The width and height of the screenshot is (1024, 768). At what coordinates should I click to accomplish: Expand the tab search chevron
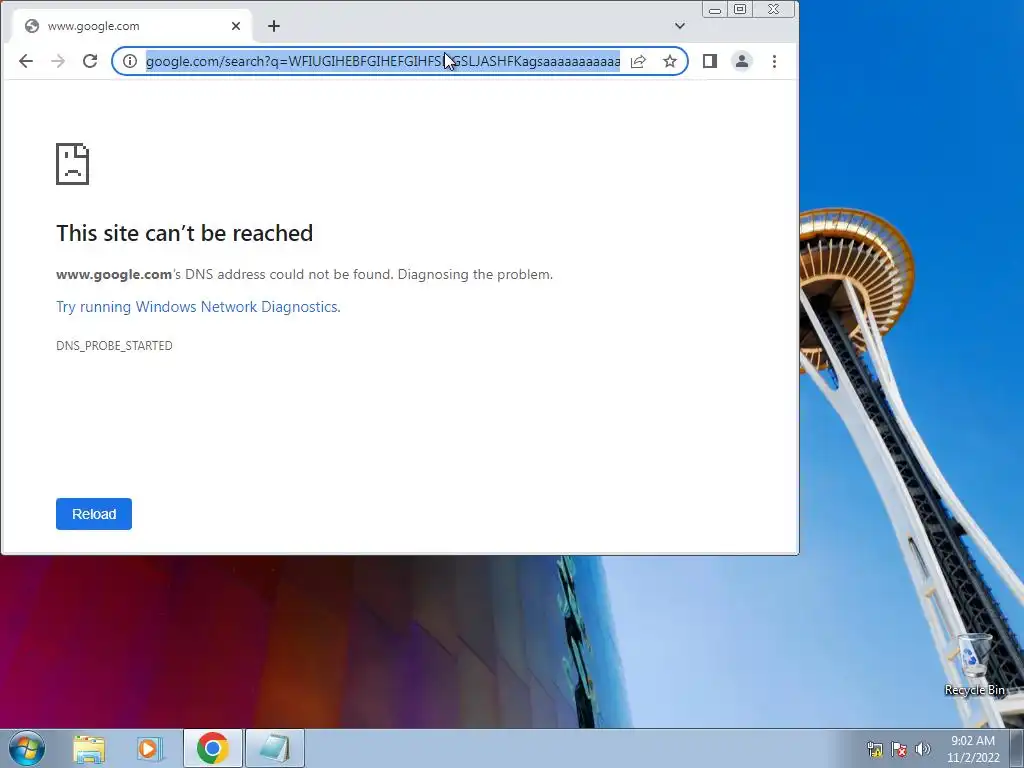tap(680, 26)
